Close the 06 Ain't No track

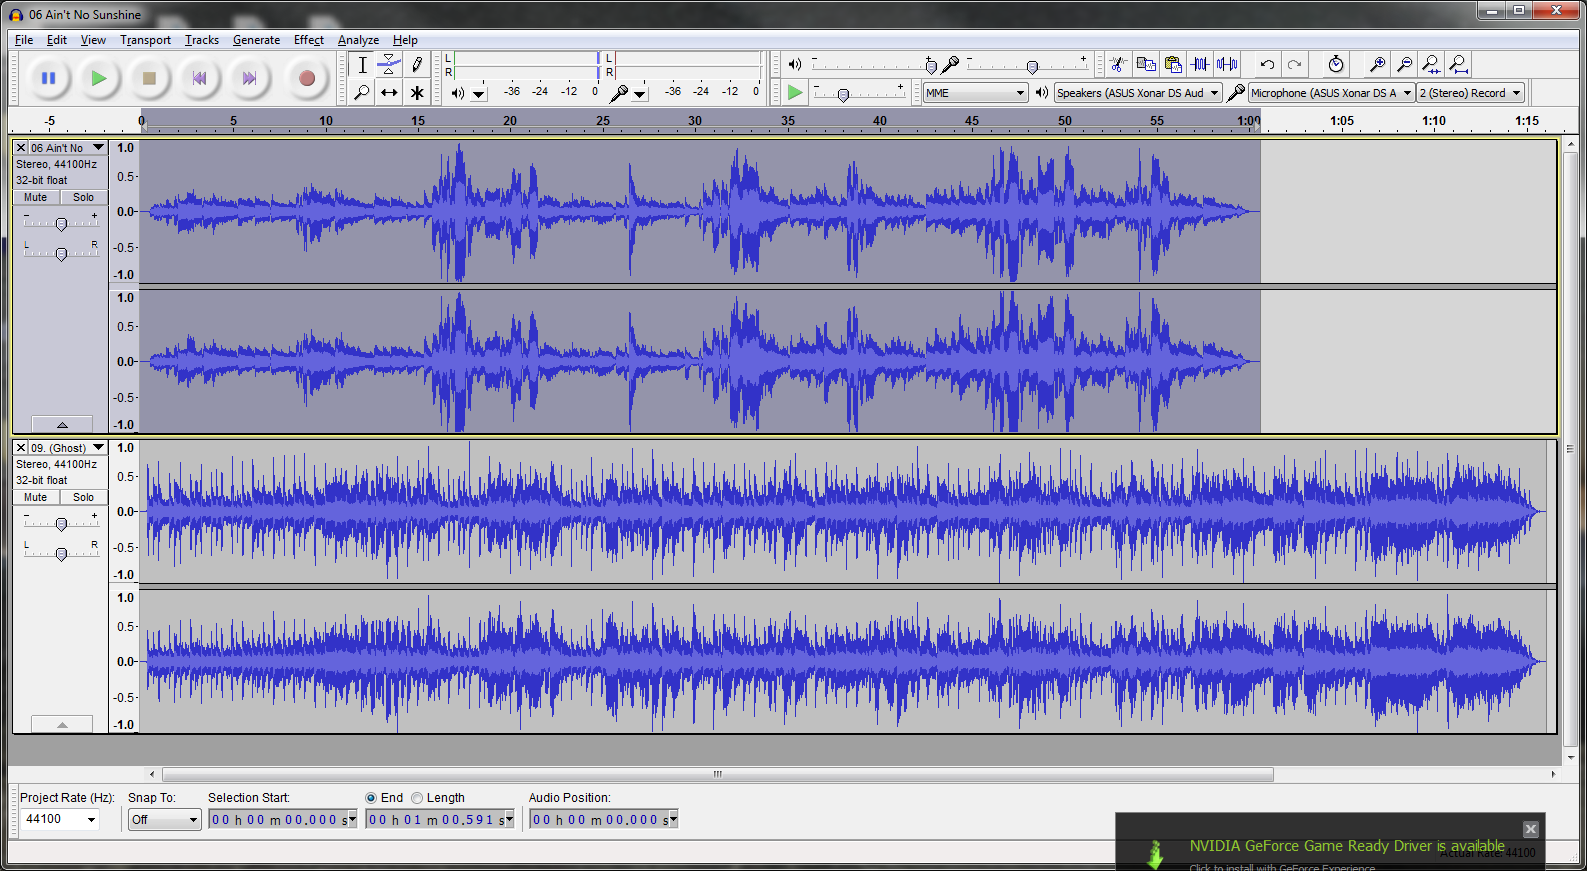coord(21,148)
